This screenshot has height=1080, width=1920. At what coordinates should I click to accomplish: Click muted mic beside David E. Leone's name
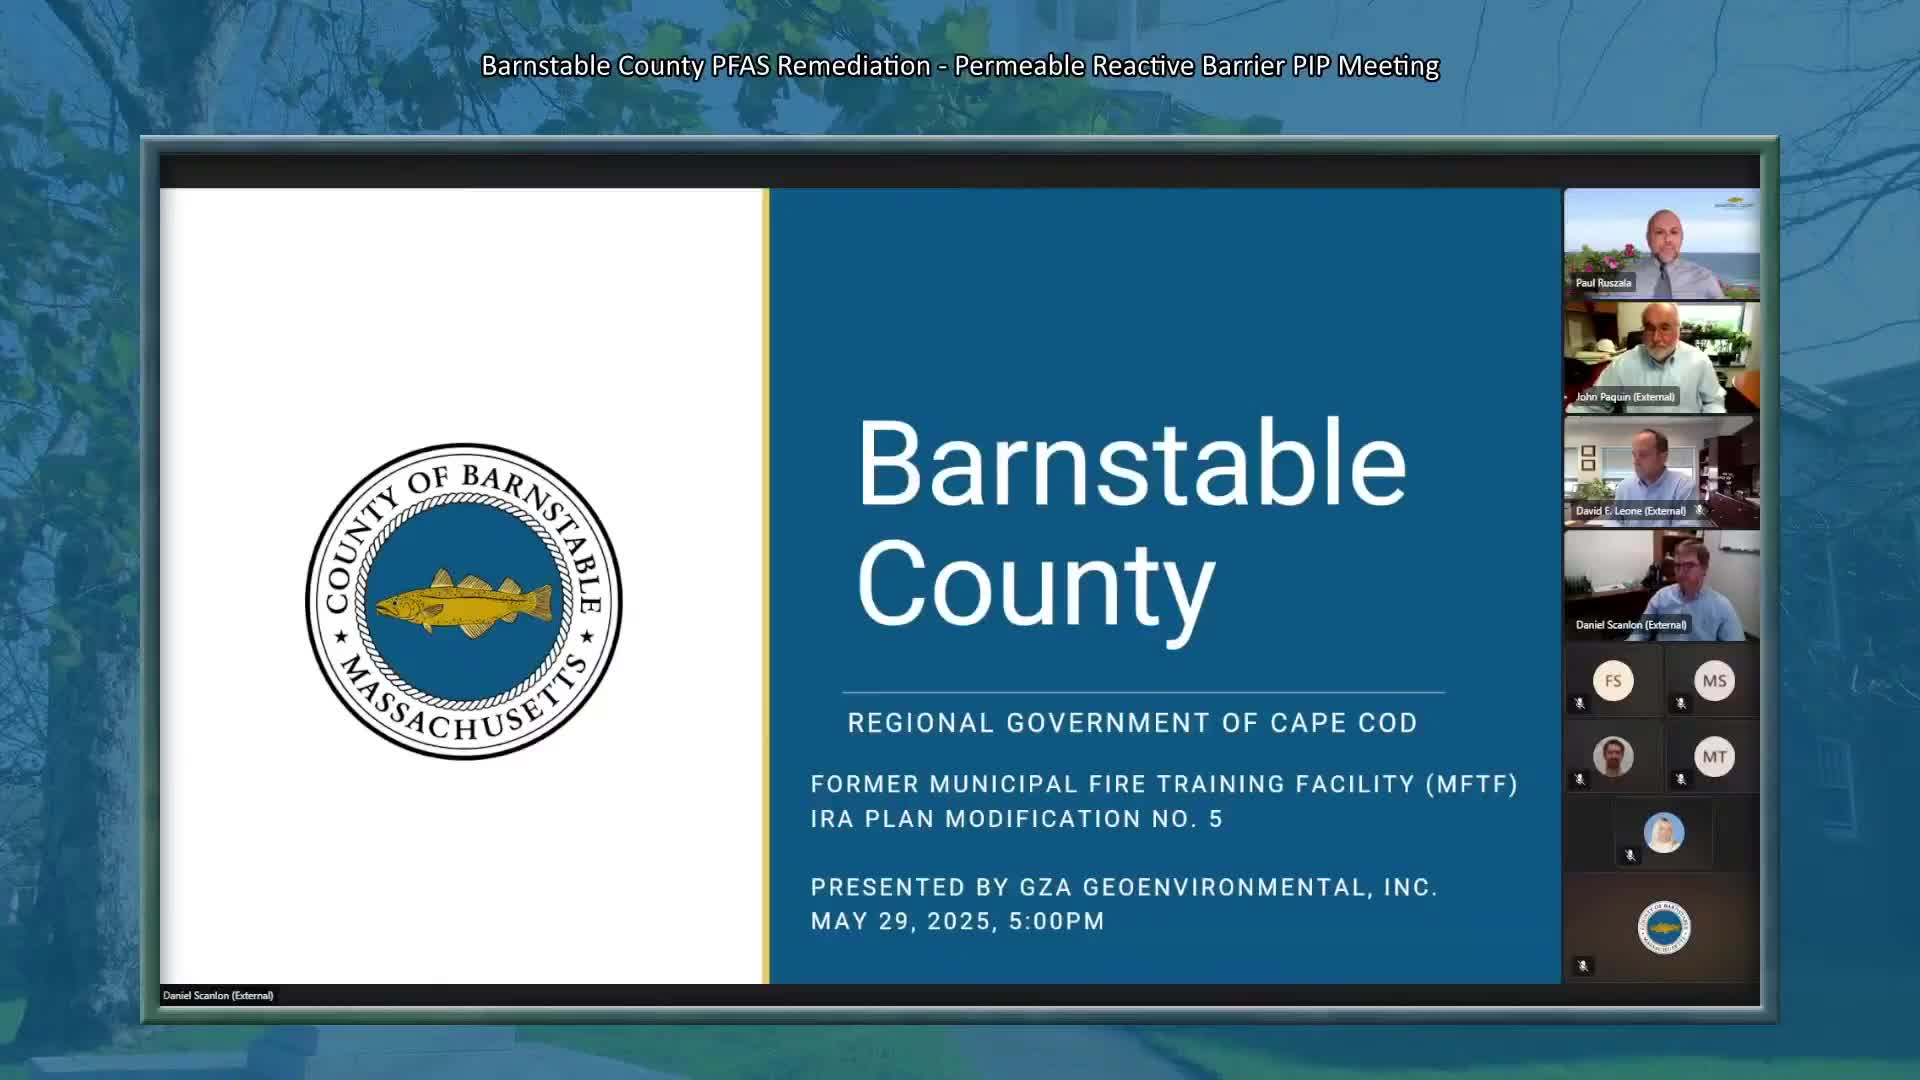coord(1699,510)
